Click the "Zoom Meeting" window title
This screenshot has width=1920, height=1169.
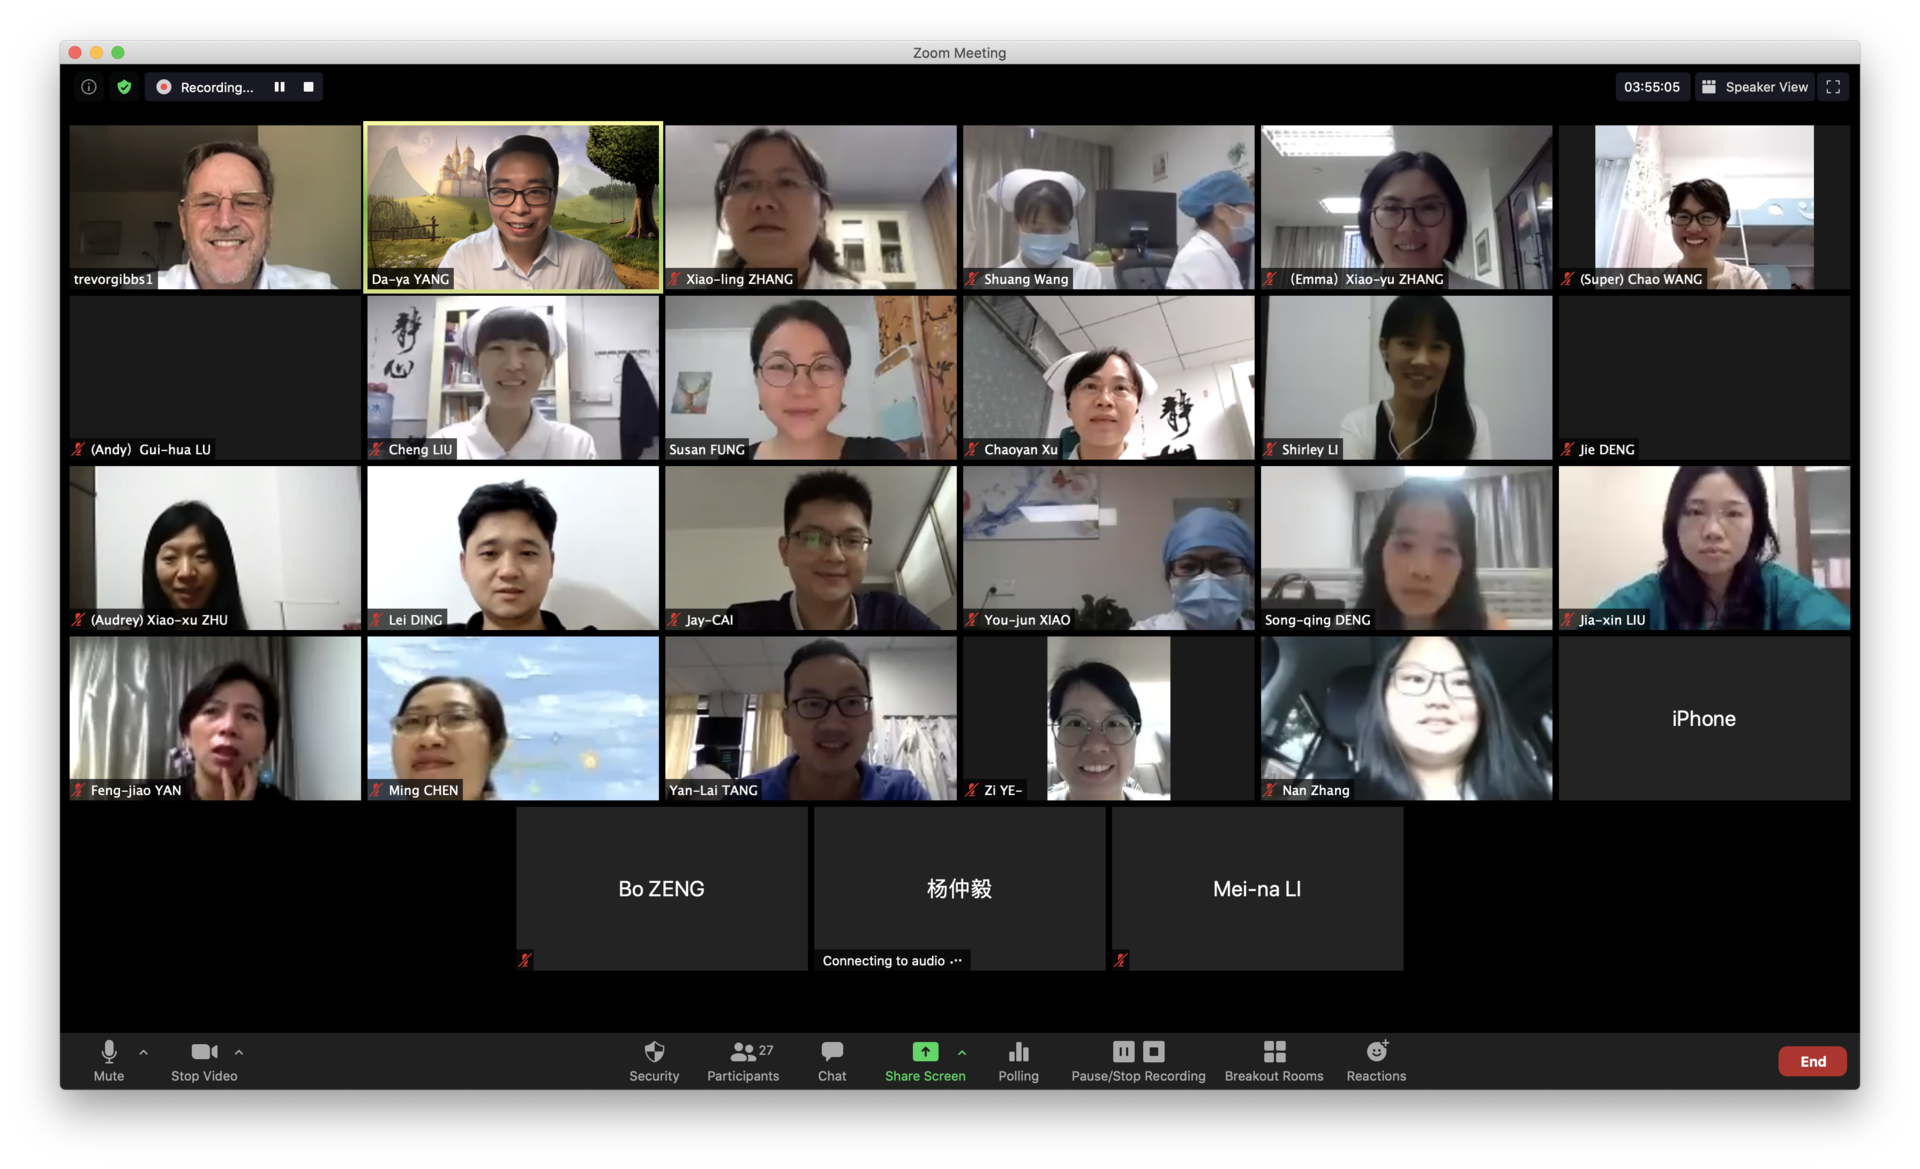[x=959, y=53]
